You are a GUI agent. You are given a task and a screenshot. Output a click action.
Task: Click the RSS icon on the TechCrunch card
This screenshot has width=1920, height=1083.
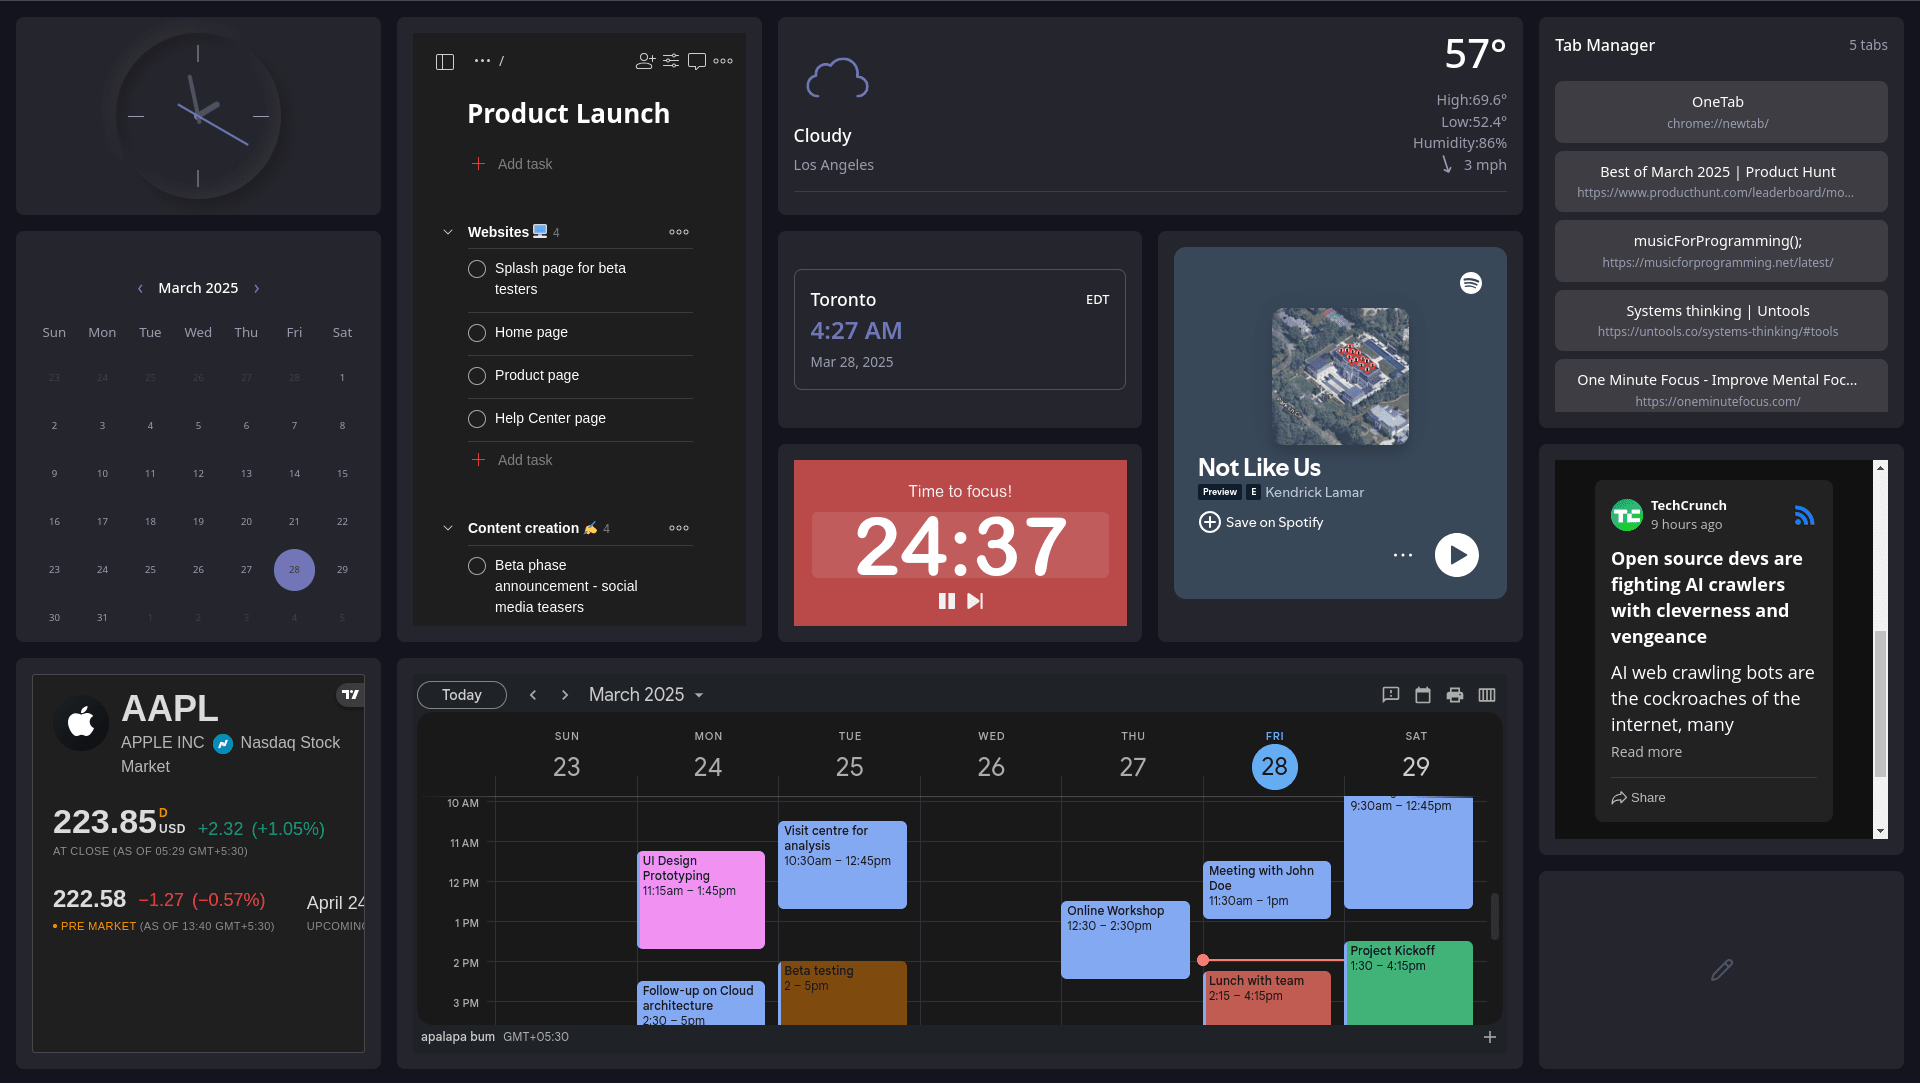click(x=1805, y=514)
